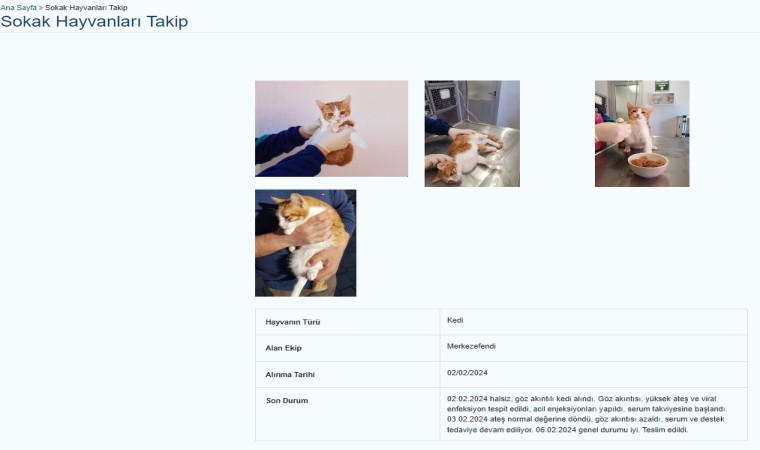The height and width of the screenshot is (450, 760).
Task: Open the Ana Sayfa breadcrumb link
Action: 18,8
